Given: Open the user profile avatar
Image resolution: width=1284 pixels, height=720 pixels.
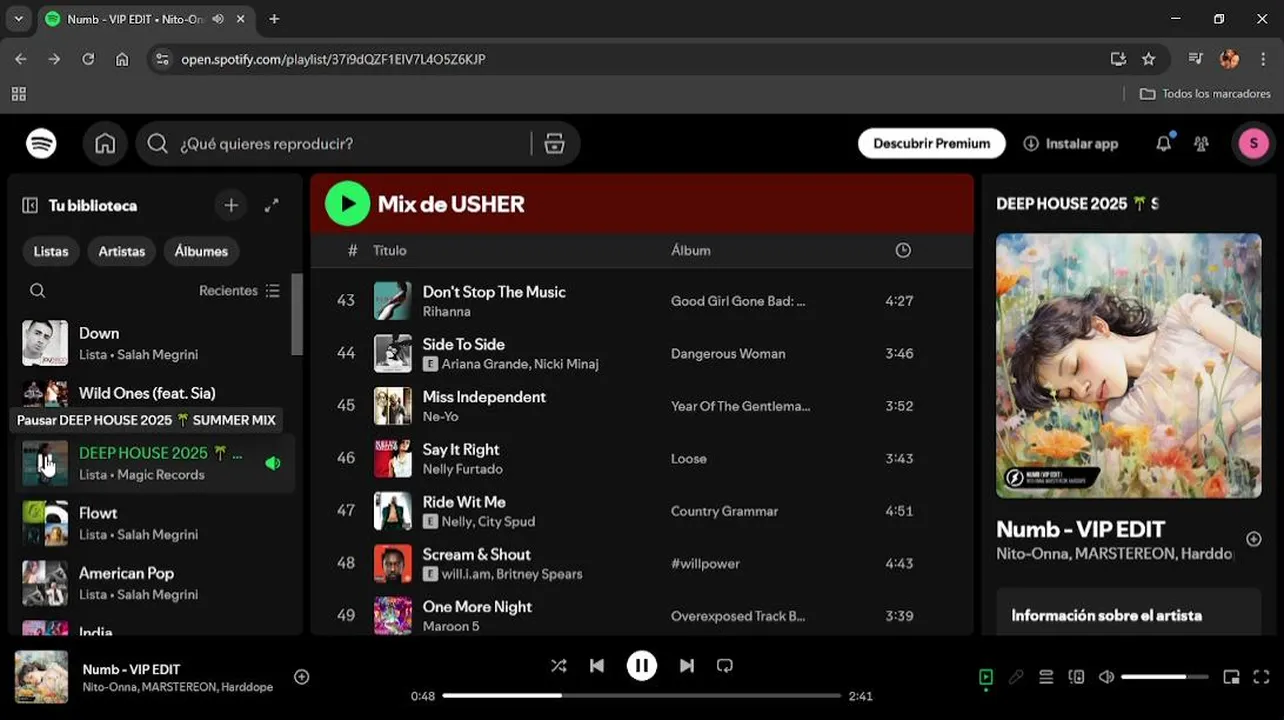Looking at the screenshot, I should click(1253, 144).
